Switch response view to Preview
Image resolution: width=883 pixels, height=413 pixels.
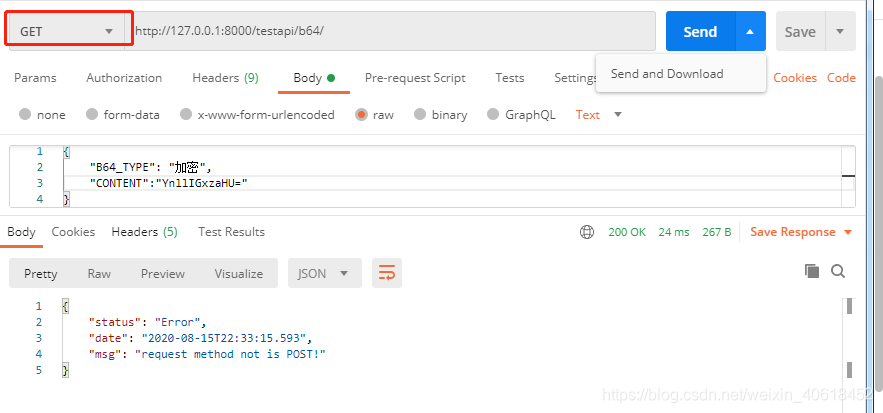coord(163,274)
